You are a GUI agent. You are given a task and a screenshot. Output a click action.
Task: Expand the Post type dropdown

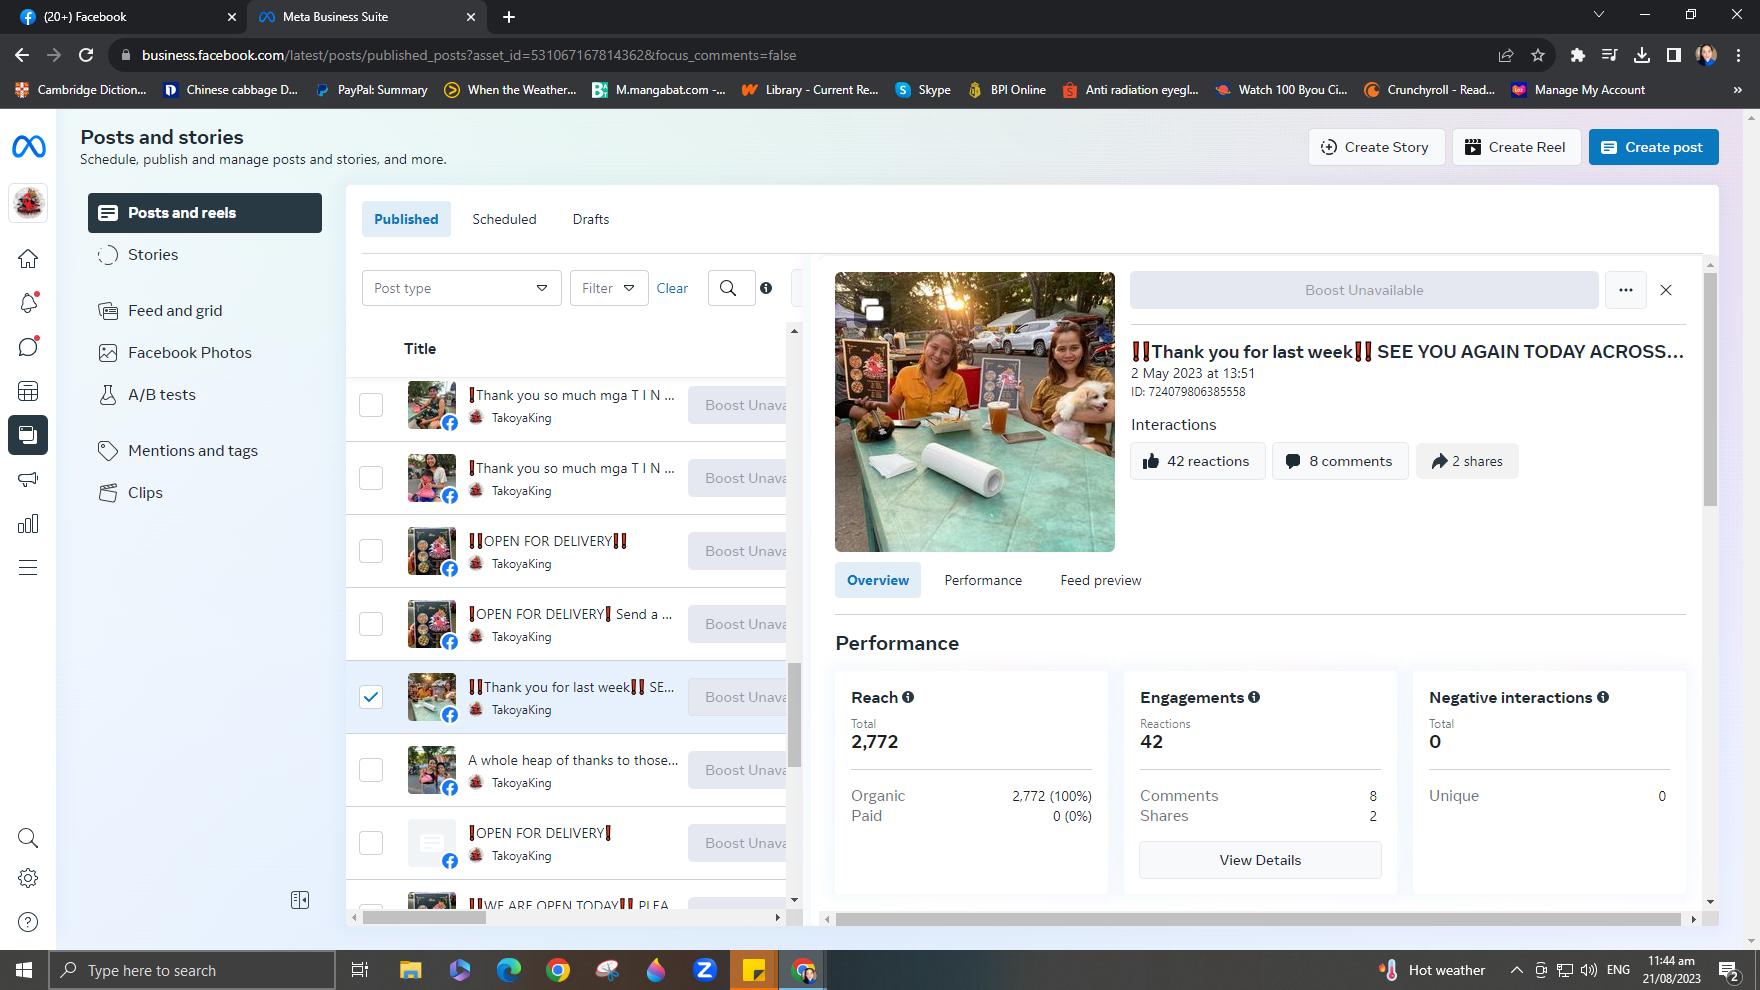point(462,288)
